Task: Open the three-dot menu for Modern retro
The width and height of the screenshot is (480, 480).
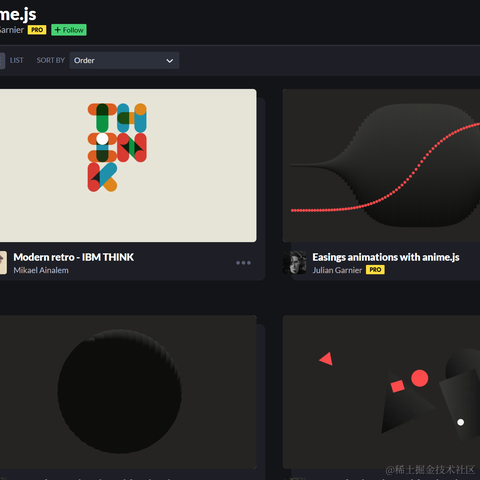Action: (x=243, y=263)
